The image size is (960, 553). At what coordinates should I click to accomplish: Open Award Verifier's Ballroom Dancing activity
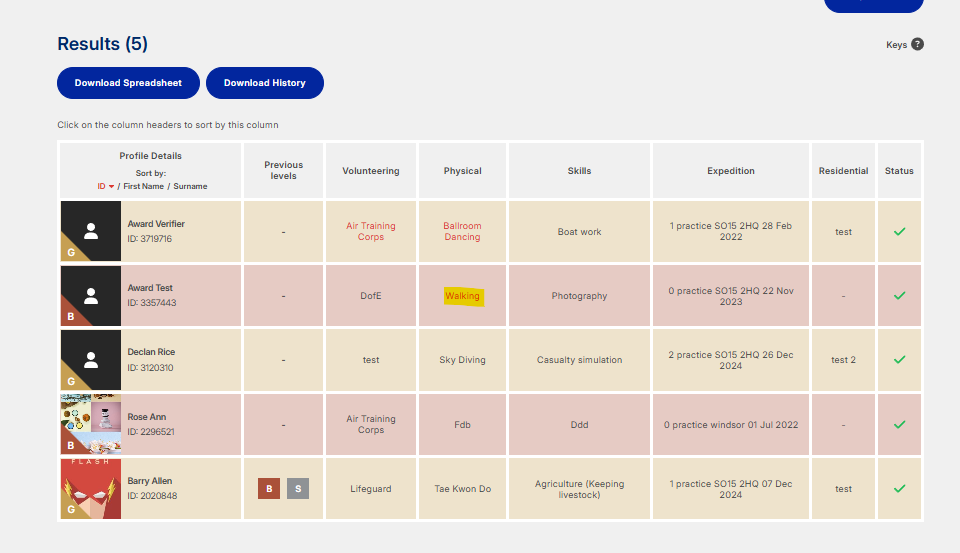(462, 231)
